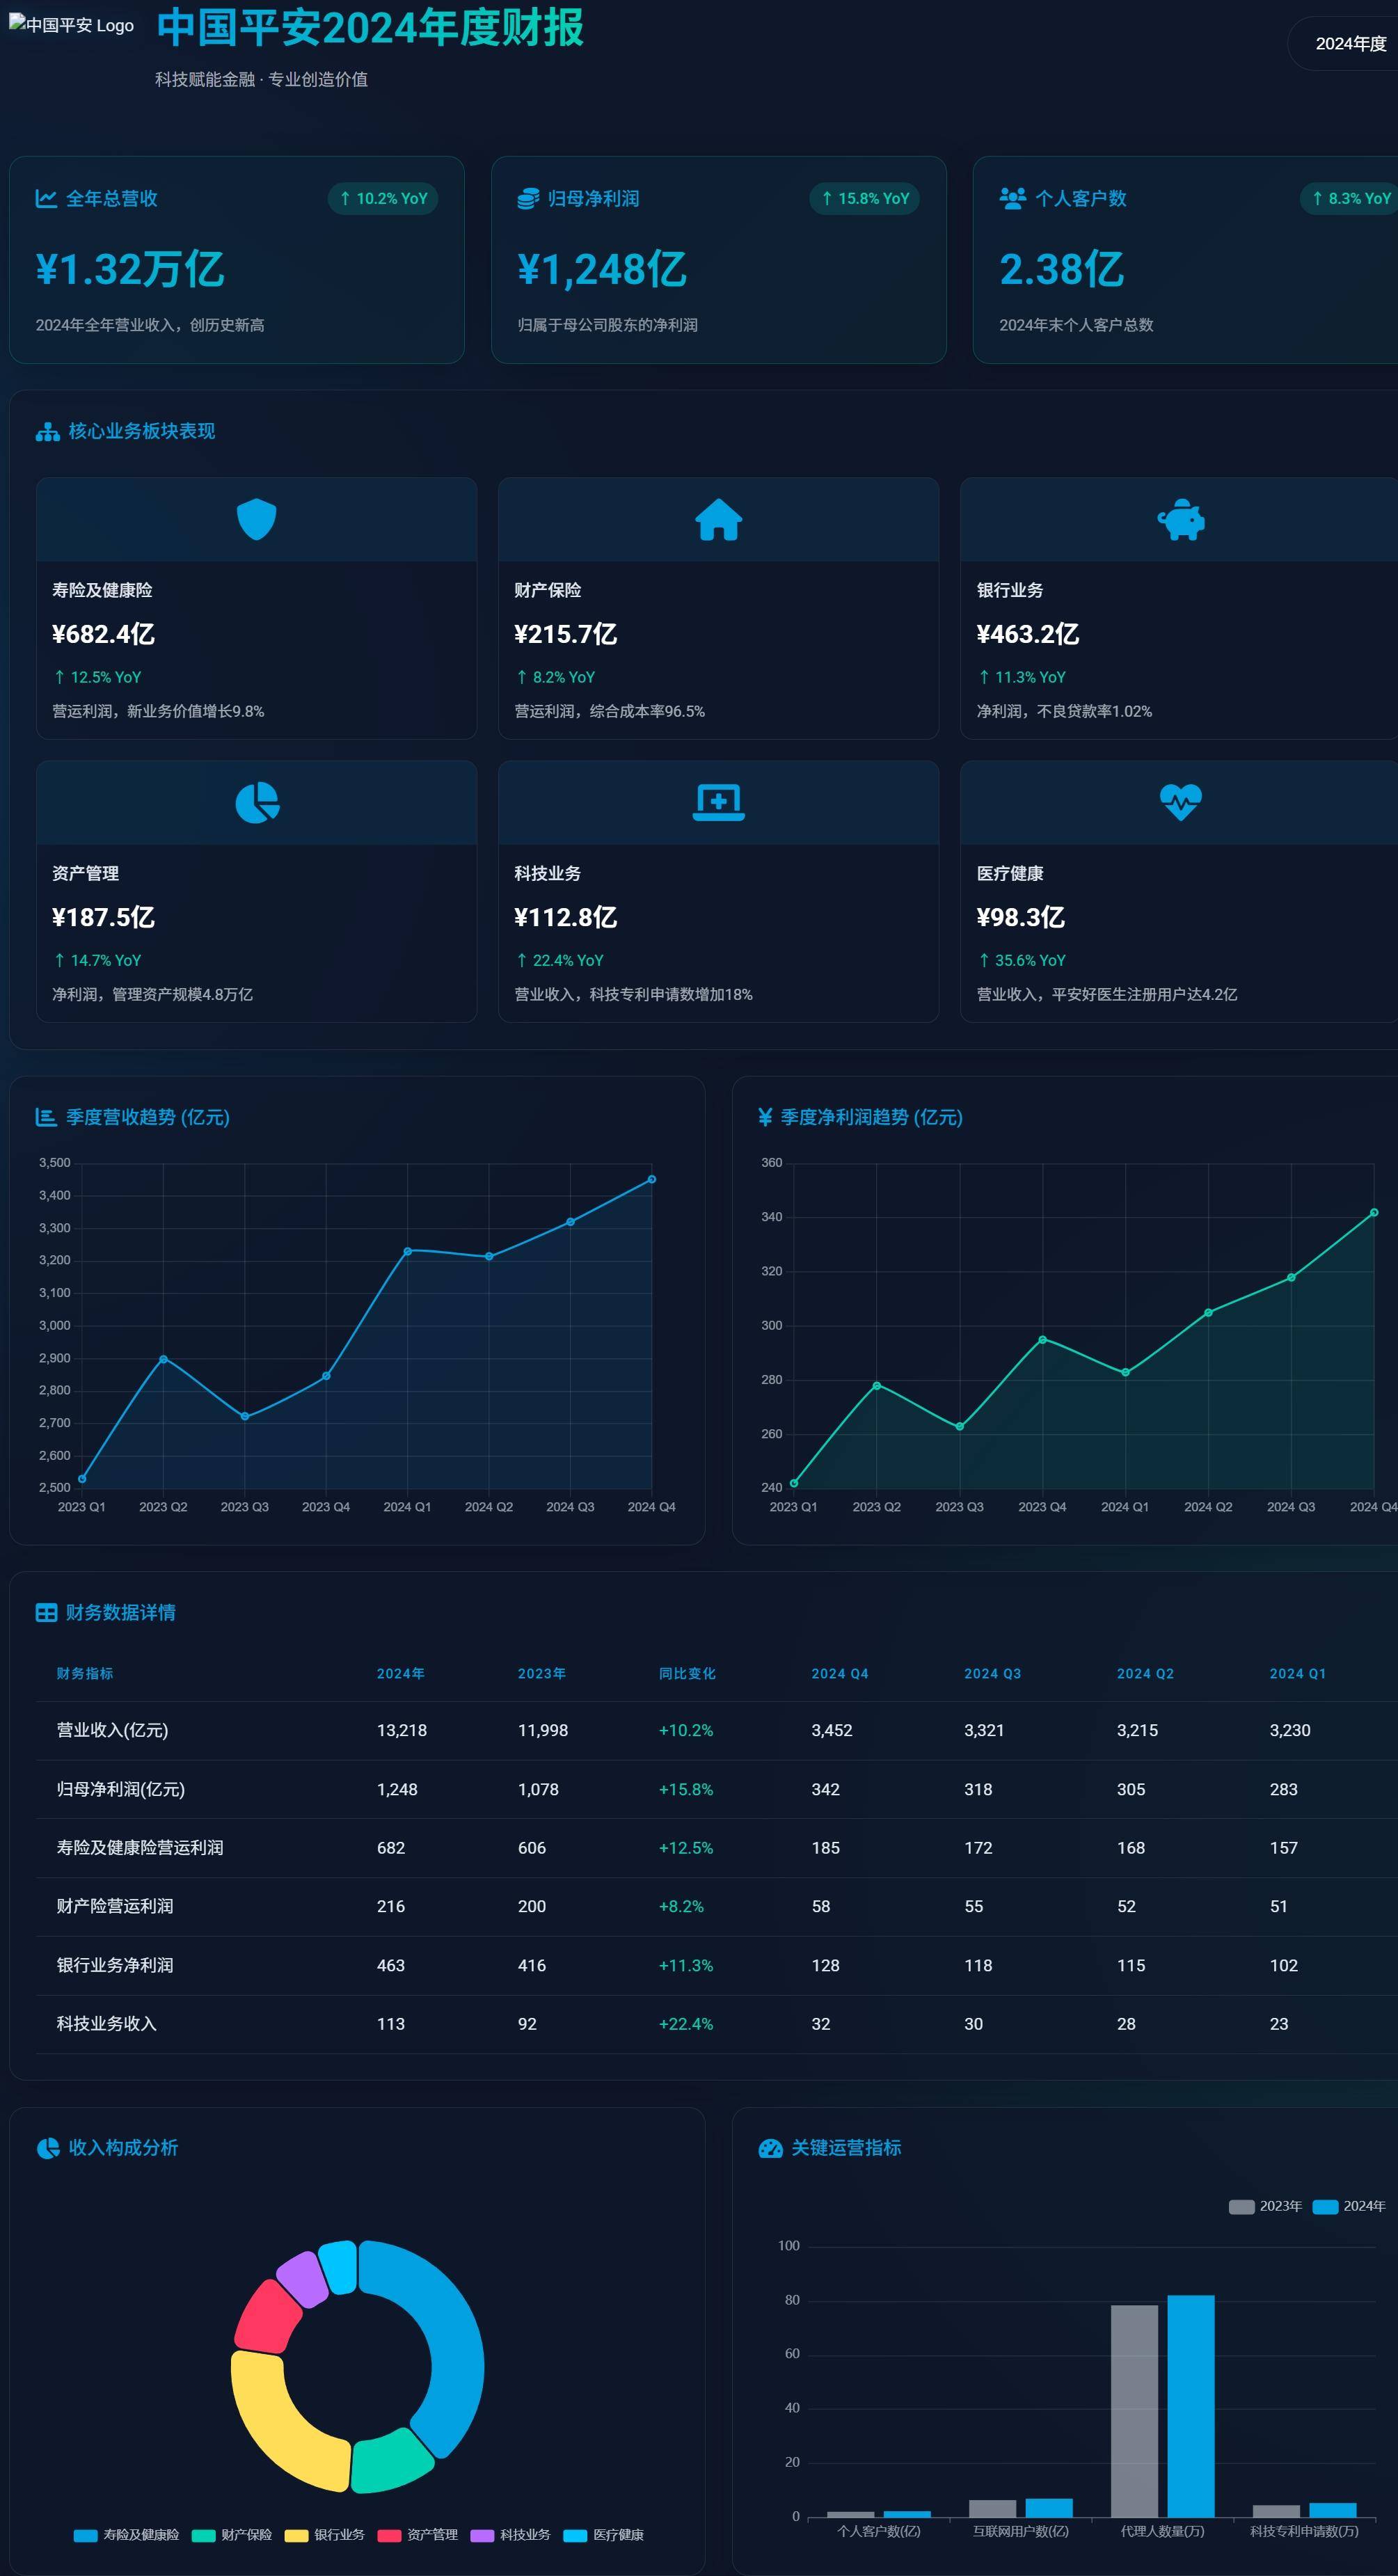The image size is (1398, 2576).
Task: Toggle 科技业务 legend in donut chart
Action: [x=510, y=2535]
